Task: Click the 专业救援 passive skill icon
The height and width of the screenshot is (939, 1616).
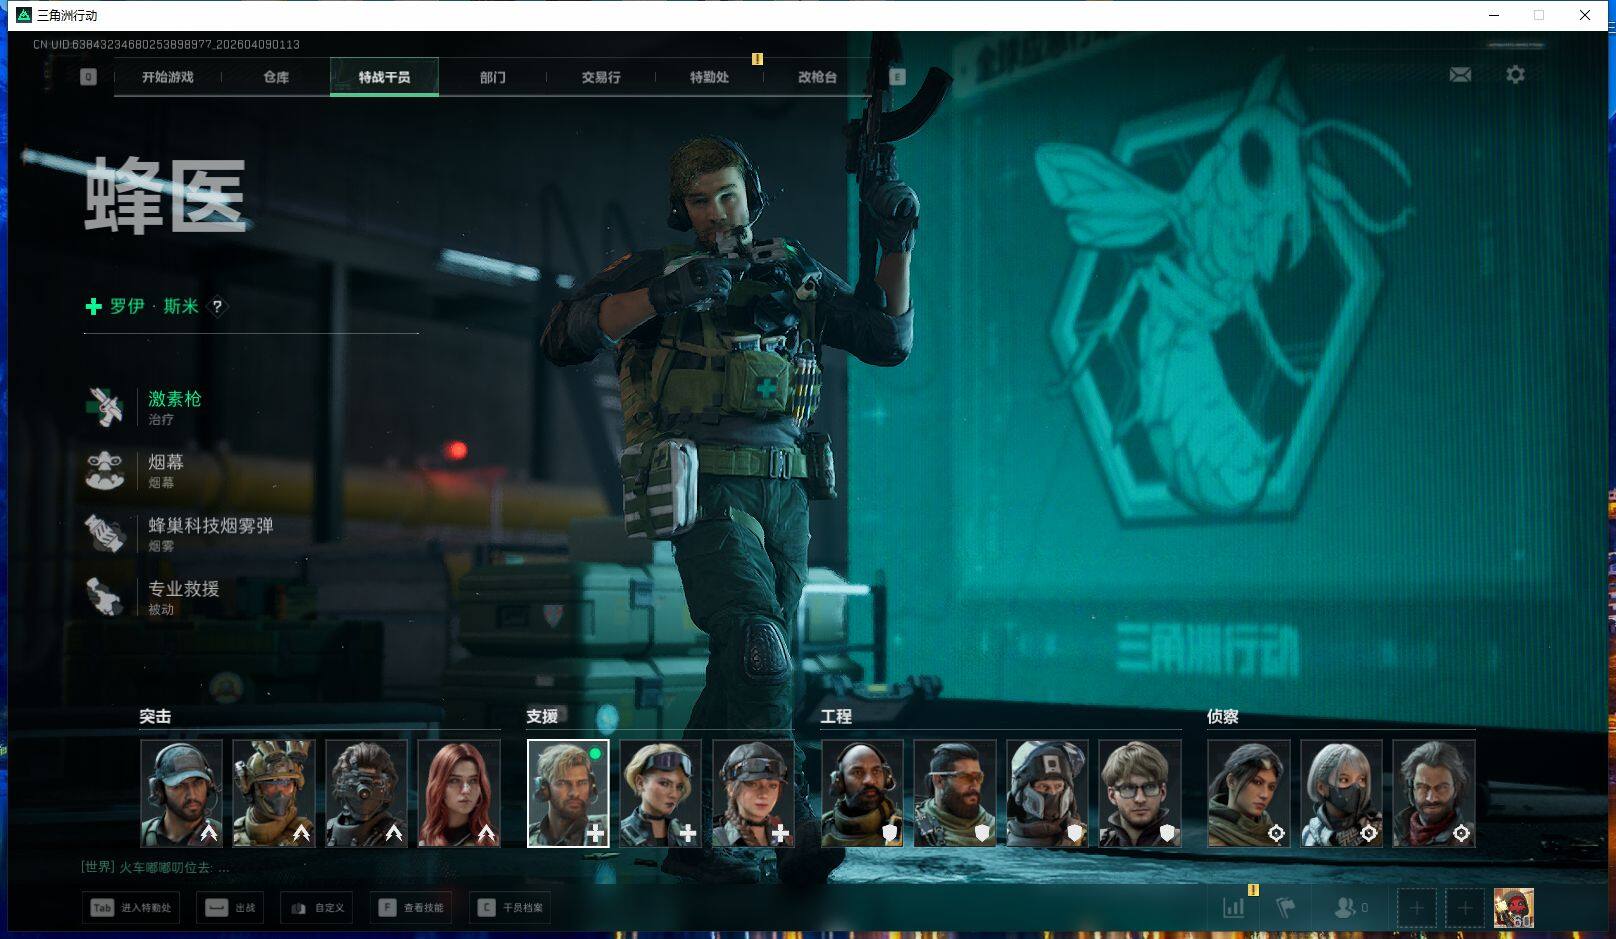Action: 105,597
